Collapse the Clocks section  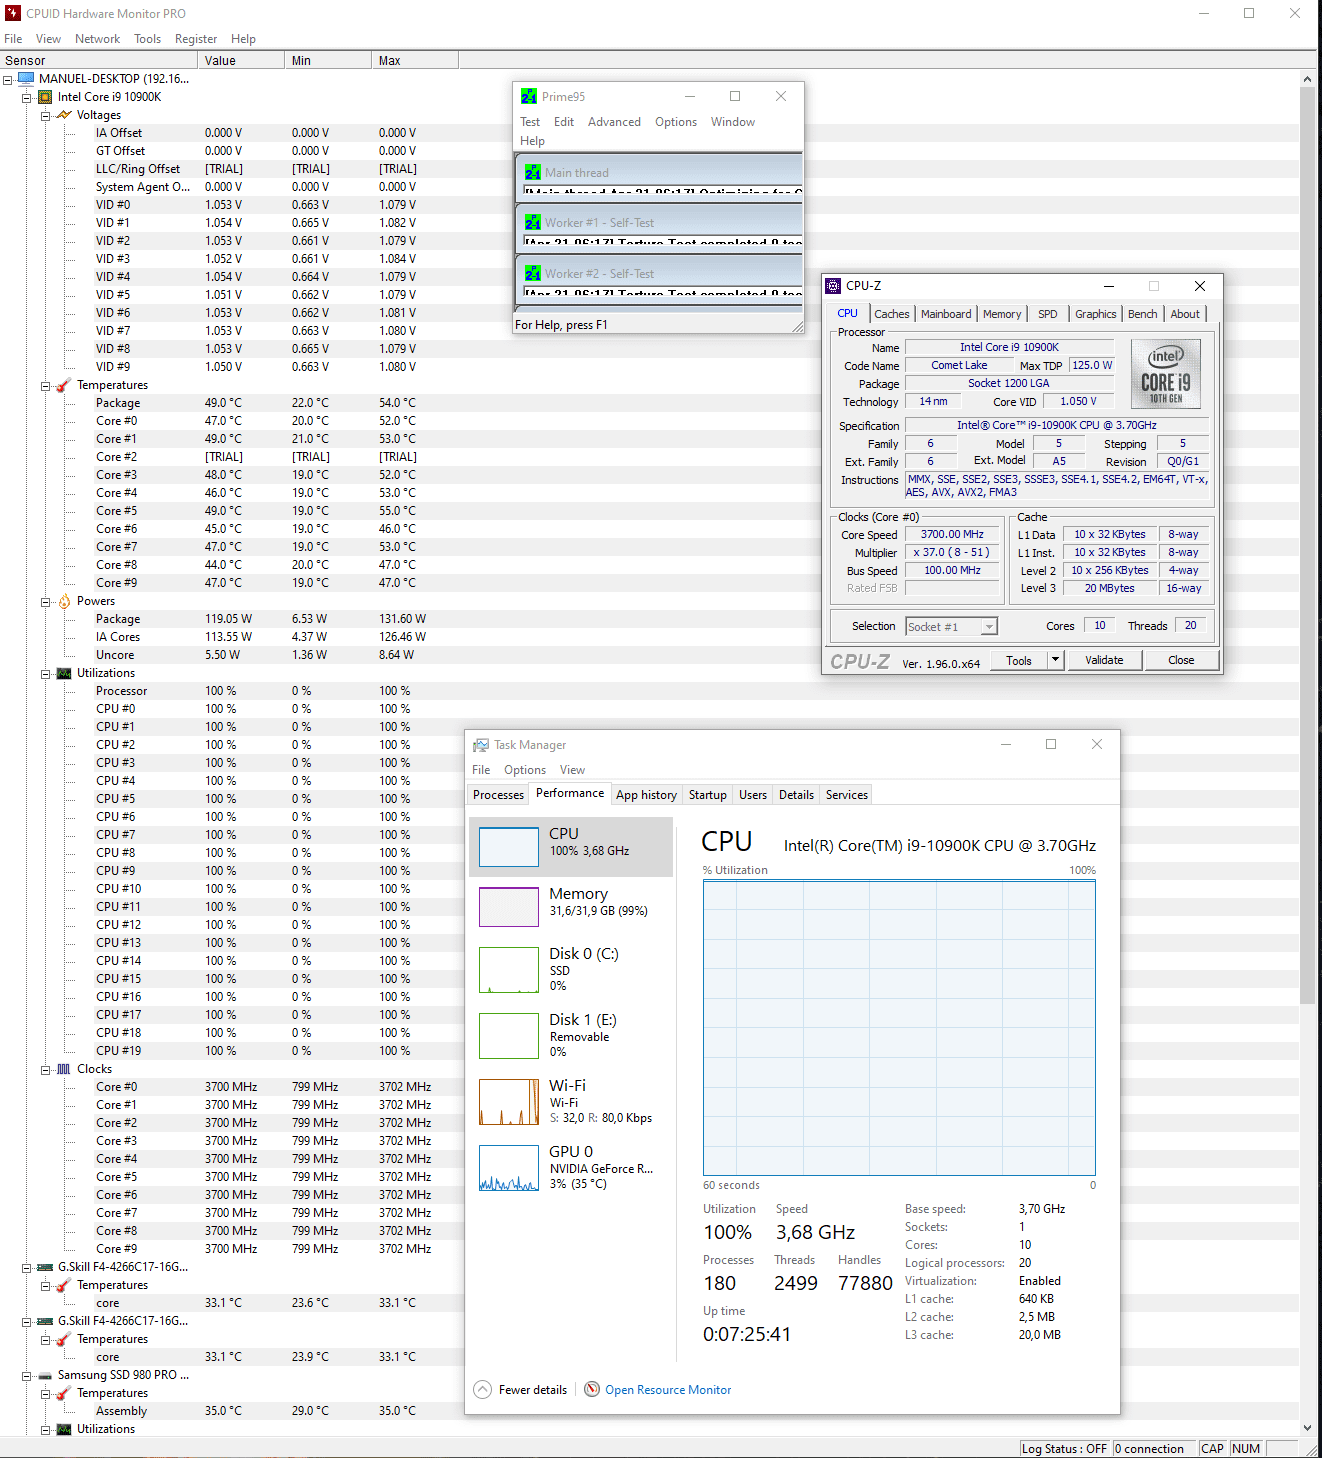46,1070
